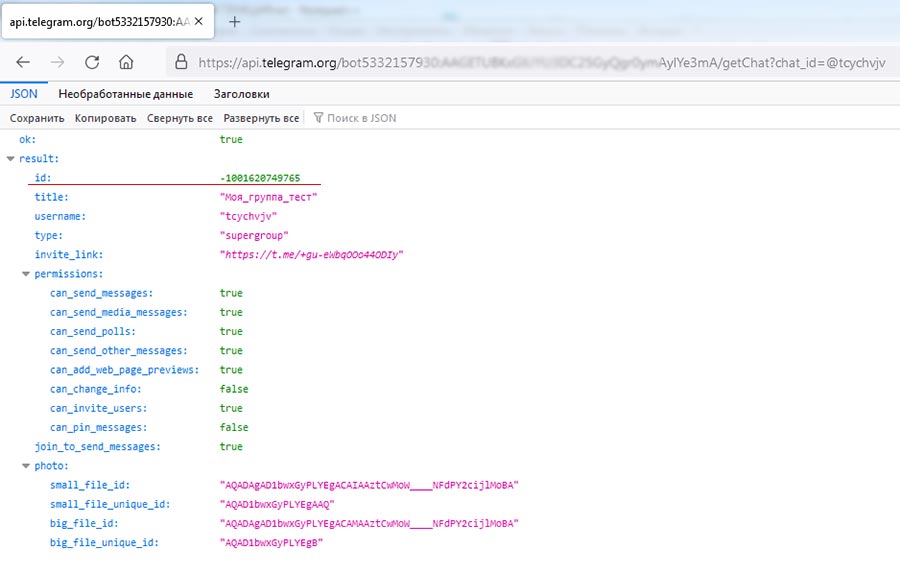This screenshot has width=900, height=573.
Task: Click the type value "supergroup"
Action: pos(254,235)
